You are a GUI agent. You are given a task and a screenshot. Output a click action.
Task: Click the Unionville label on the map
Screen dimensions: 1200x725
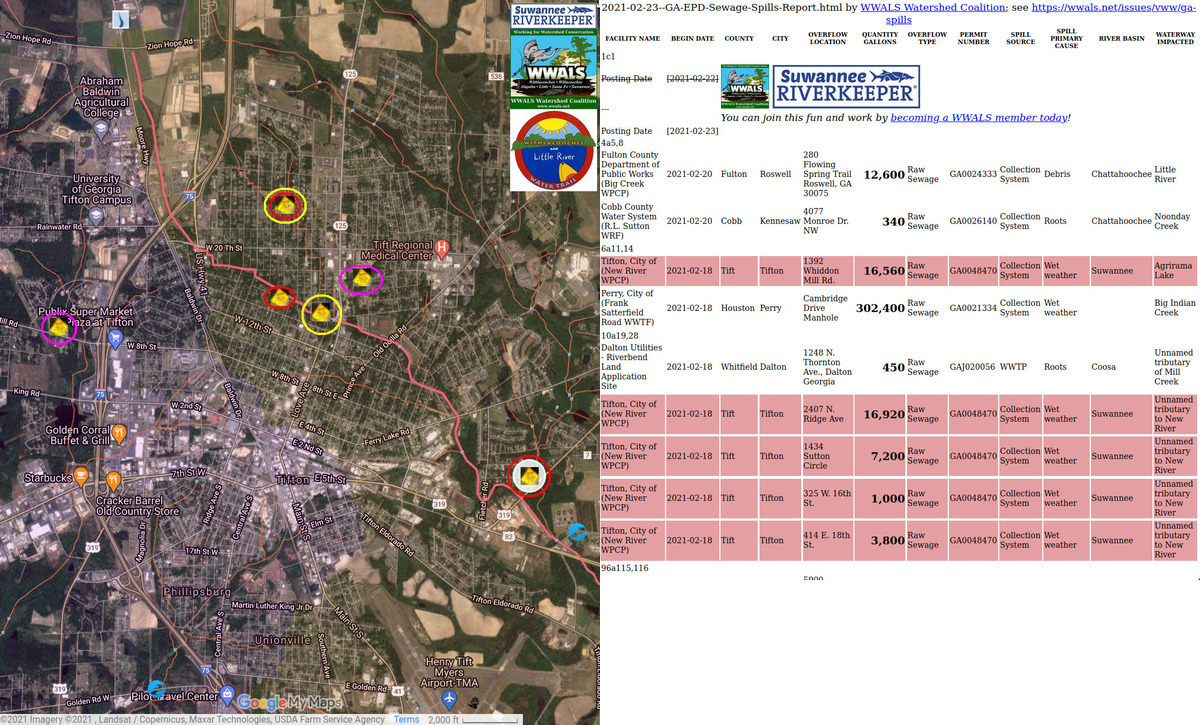coord(283,640)
